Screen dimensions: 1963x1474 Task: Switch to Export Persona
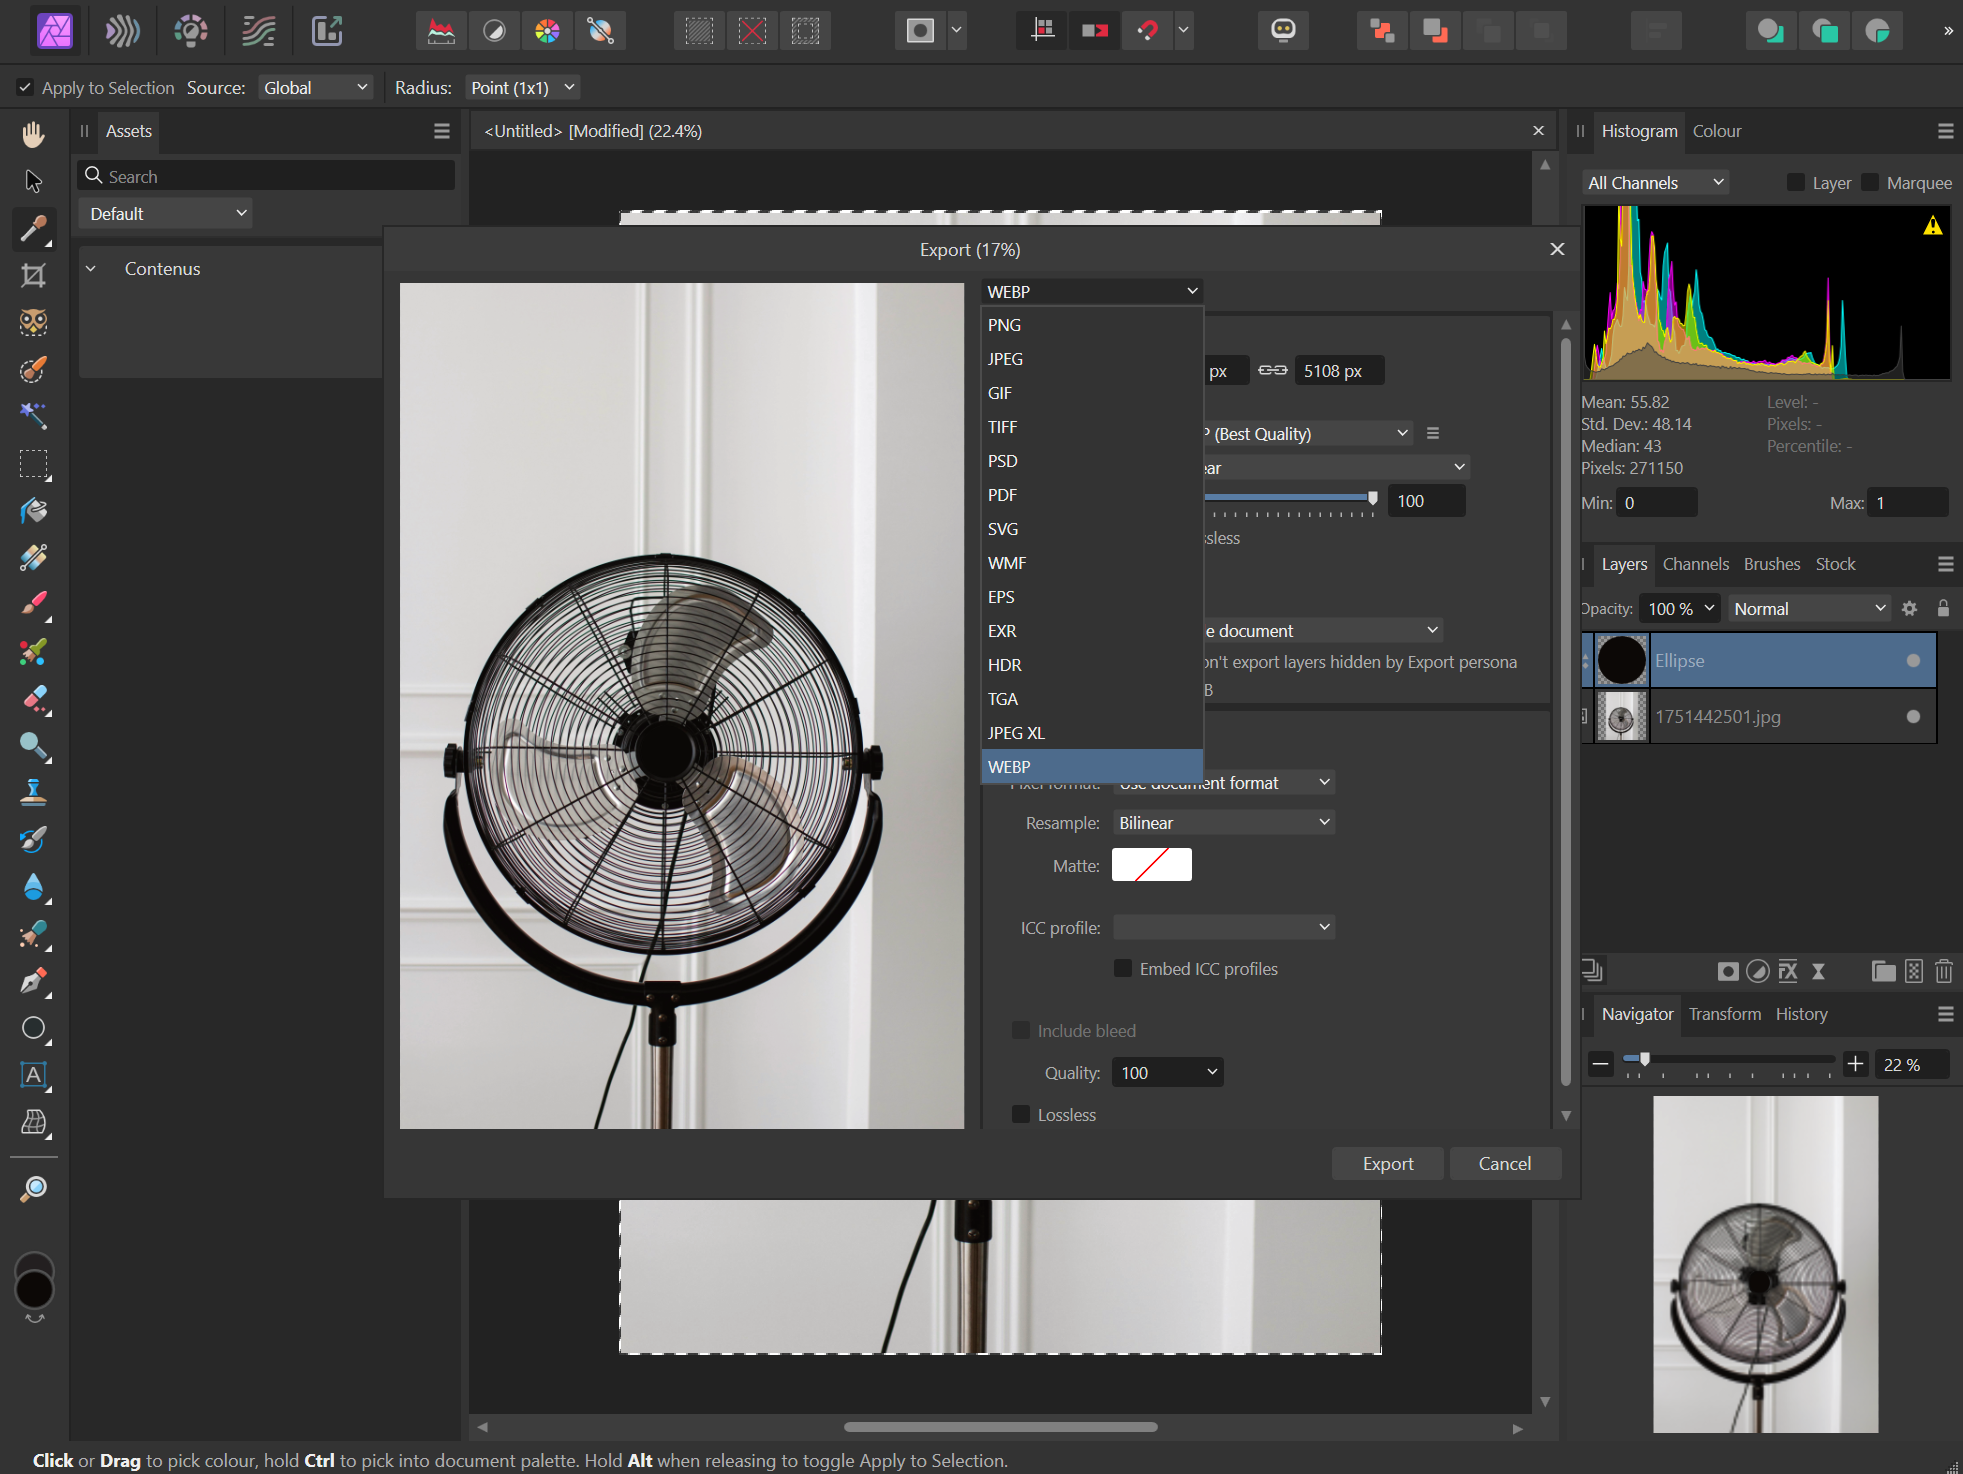click(x=327, y=31)
